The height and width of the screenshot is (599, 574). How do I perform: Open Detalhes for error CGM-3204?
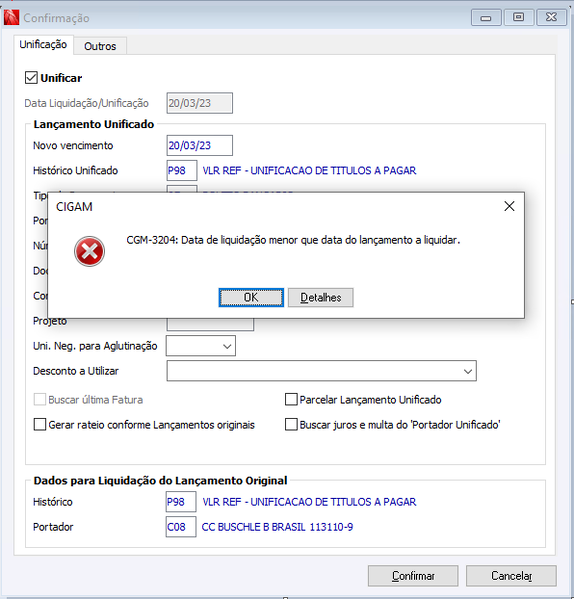click(x=320, y=297)
